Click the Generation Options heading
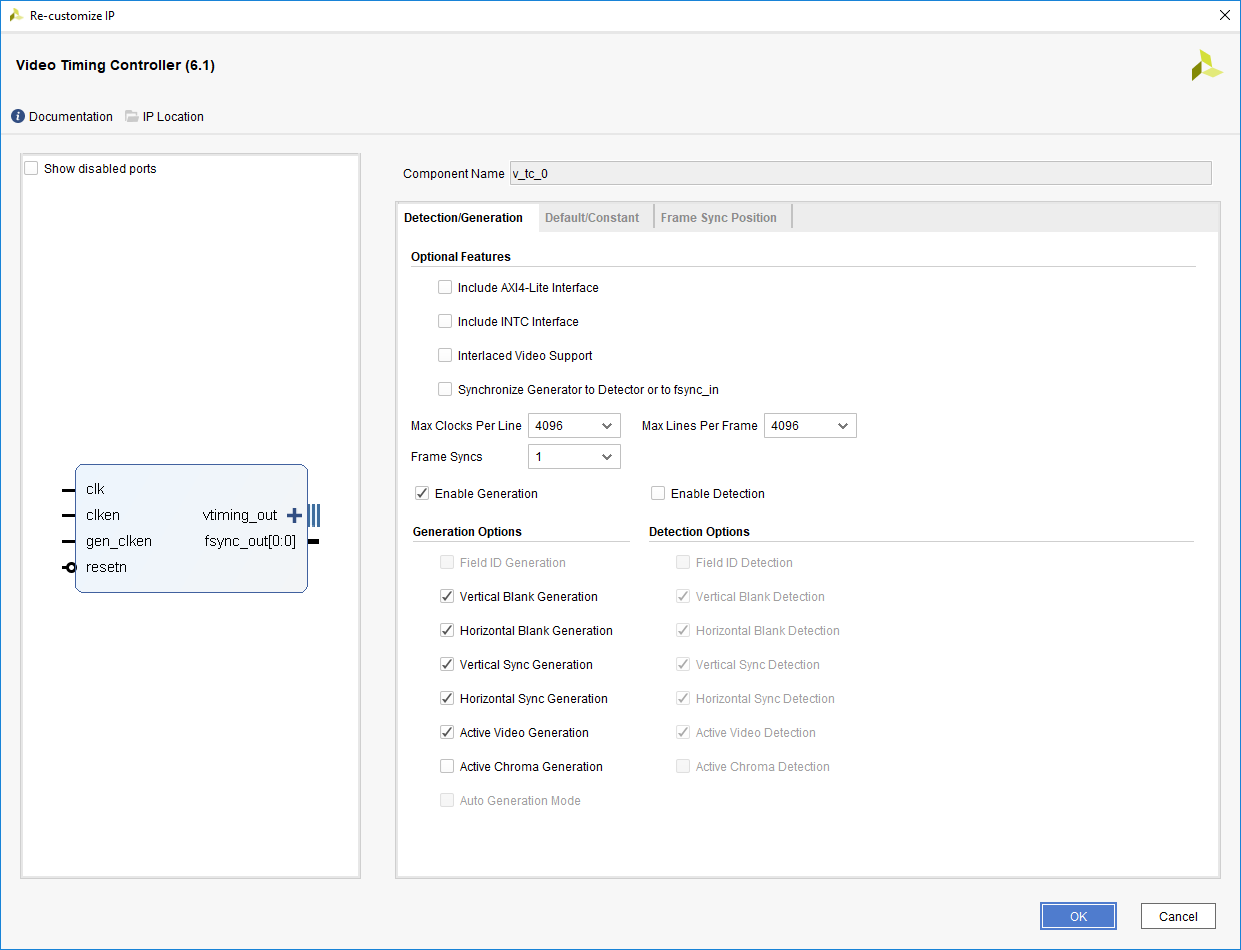 467,532
